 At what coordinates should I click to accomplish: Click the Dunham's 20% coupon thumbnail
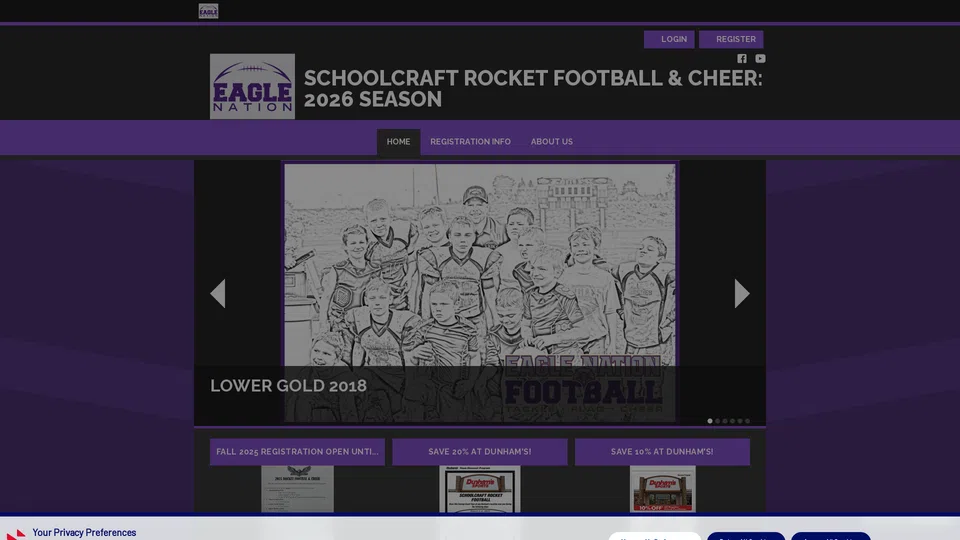(x=479, y=489)
